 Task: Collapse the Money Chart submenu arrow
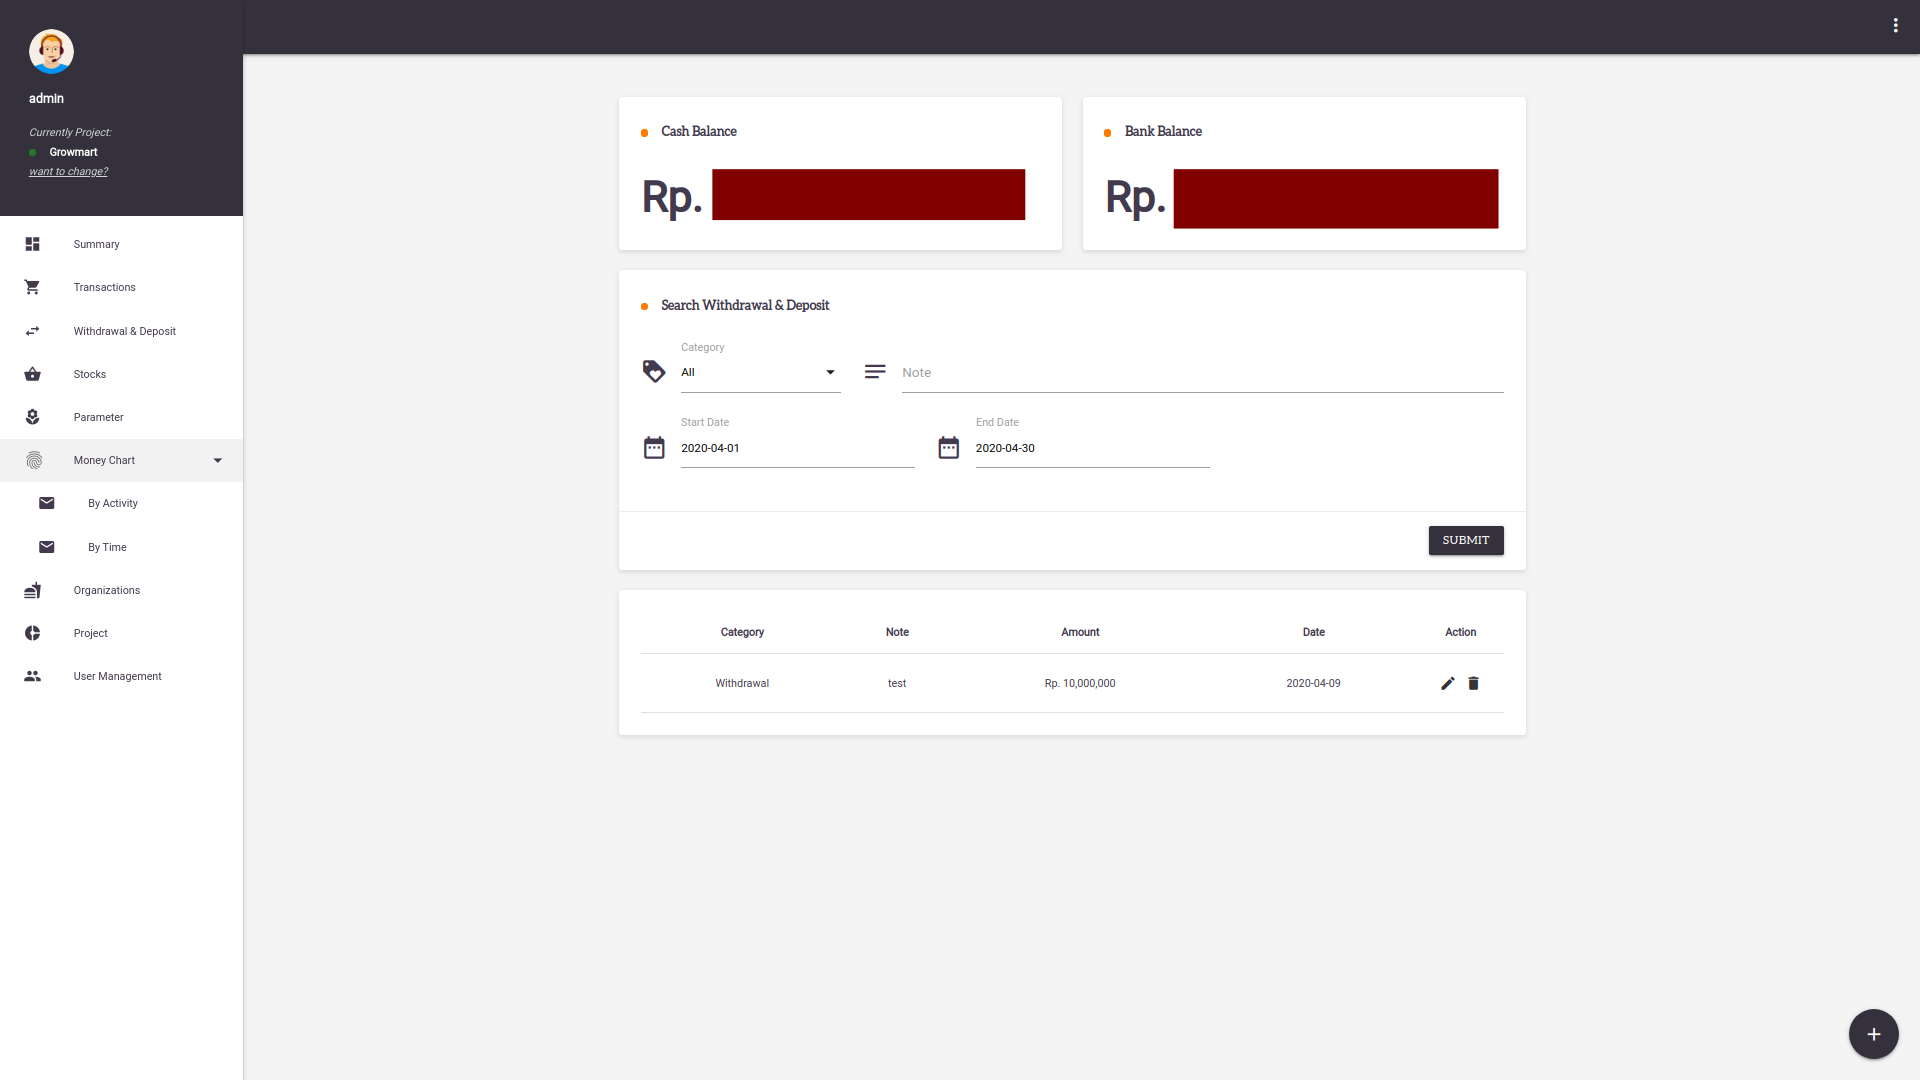pos(218,461)
